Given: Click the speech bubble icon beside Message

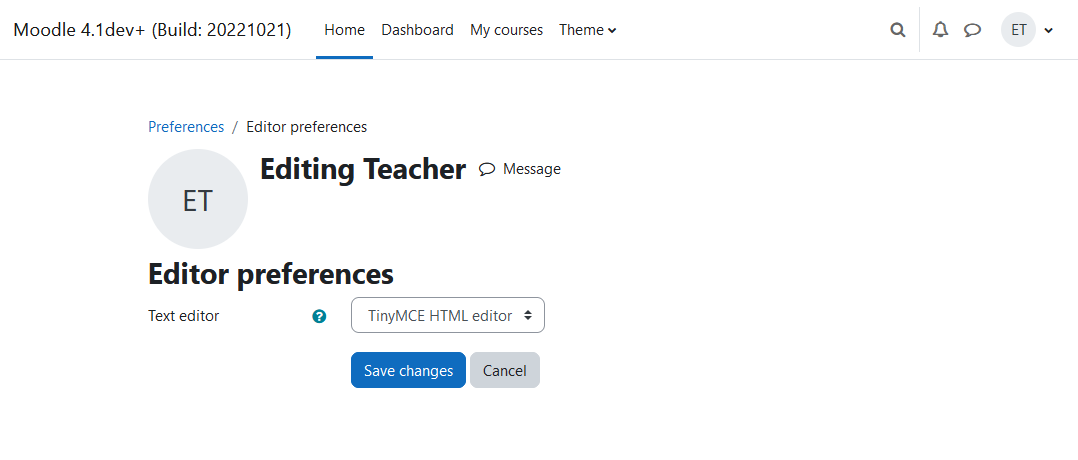Looking at the screenshot, I should tap(487, 169).
